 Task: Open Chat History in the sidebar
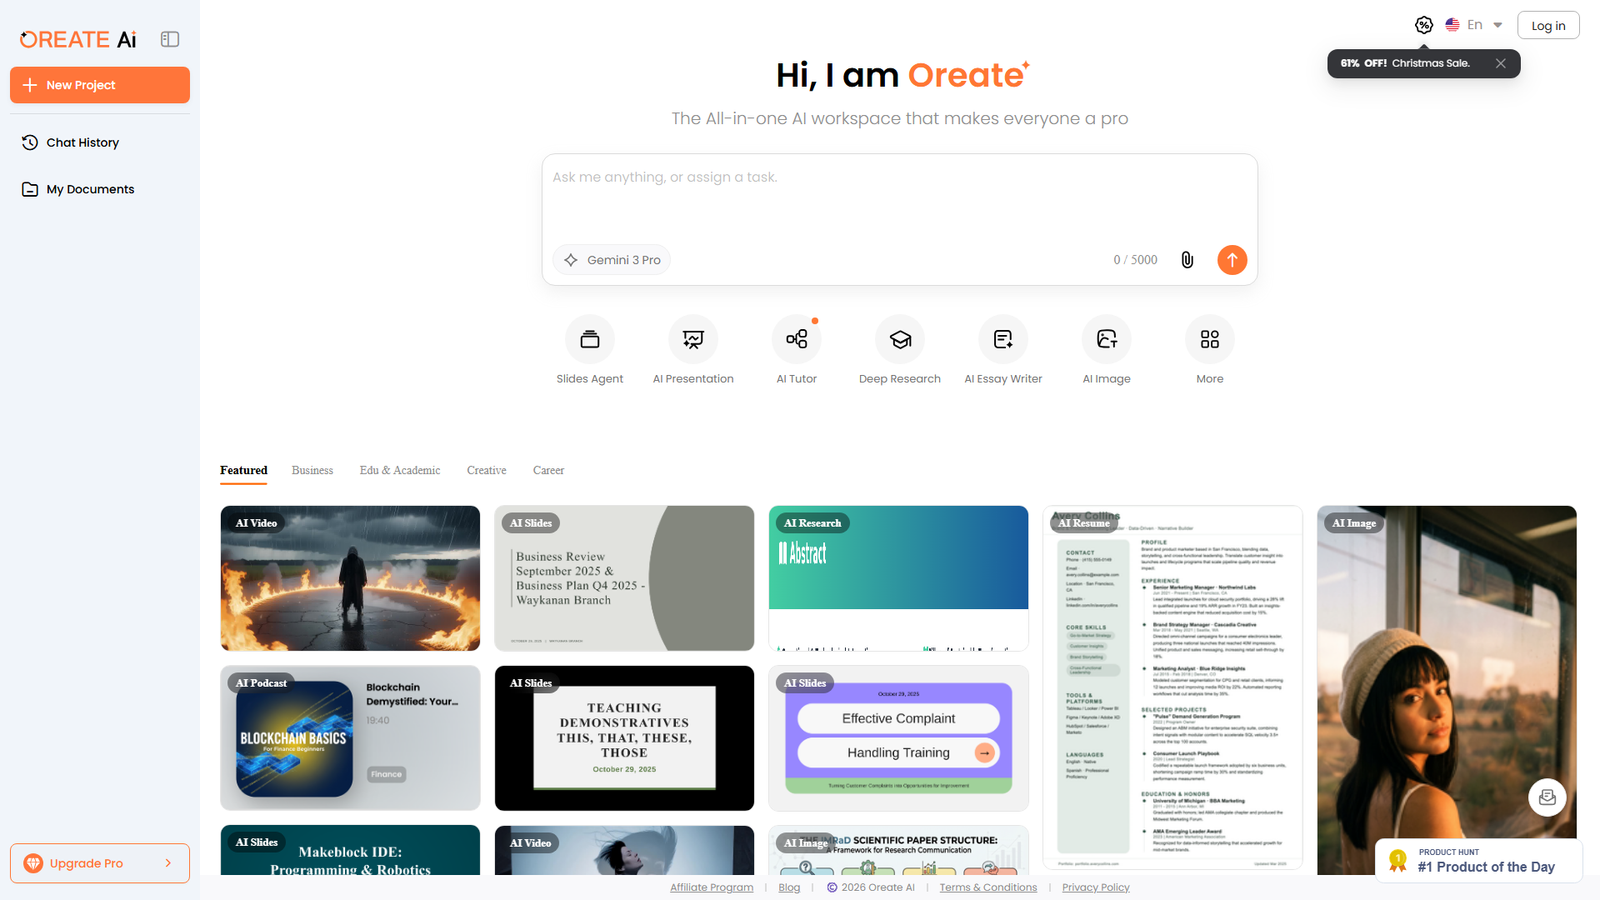(x=81, y=142)
